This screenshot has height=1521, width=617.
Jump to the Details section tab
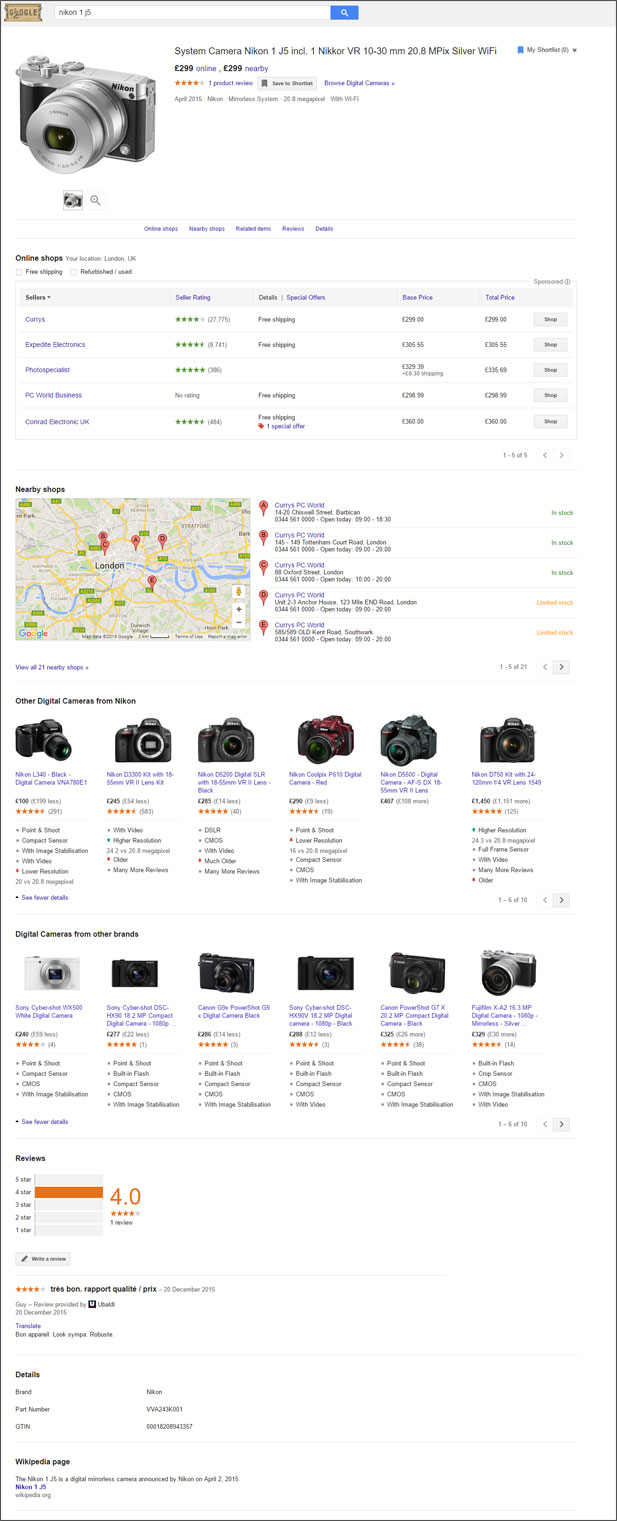324,229
